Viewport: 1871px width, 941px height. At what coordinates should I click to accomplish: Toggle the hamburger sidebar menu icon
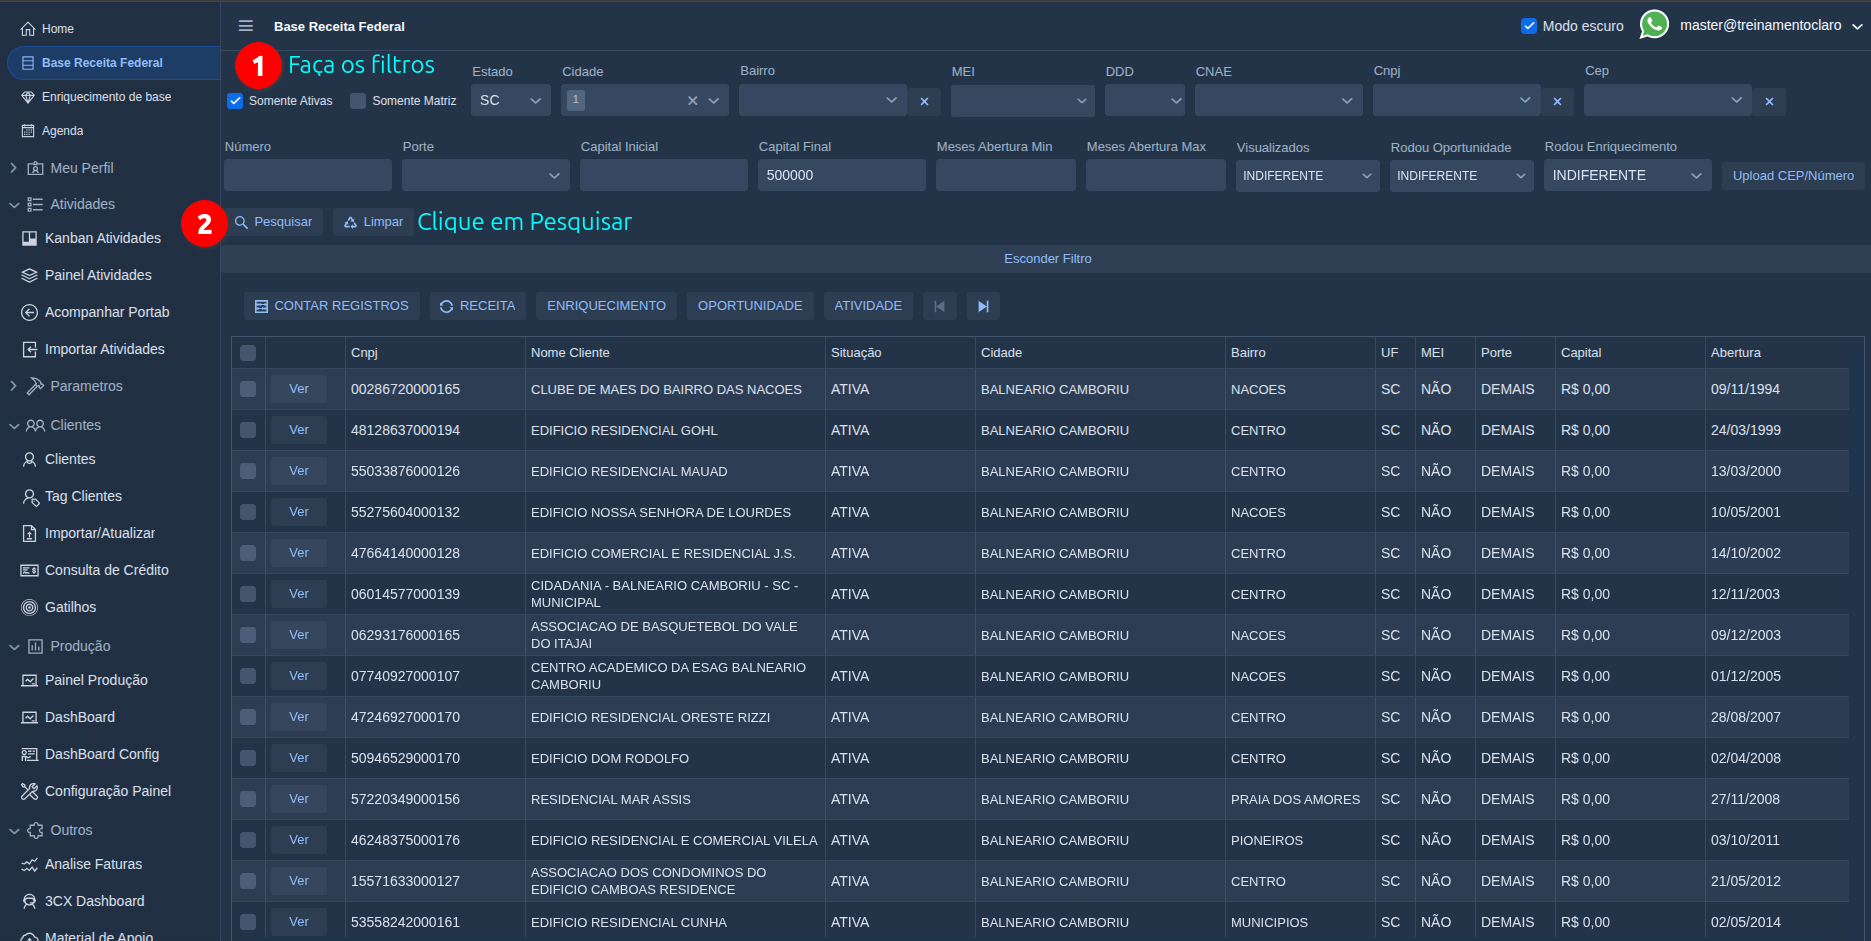click(x=246, y=26)
